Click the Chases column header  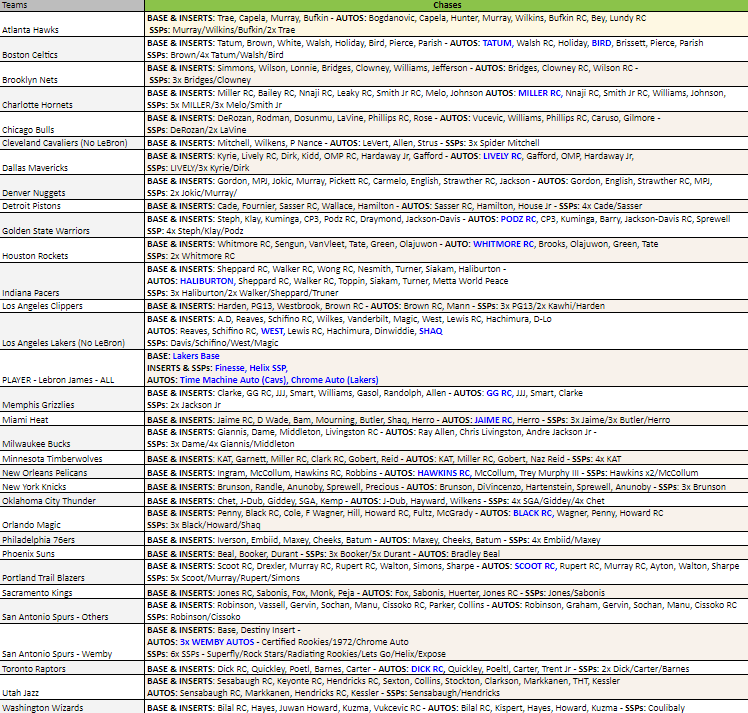[446, 6]
